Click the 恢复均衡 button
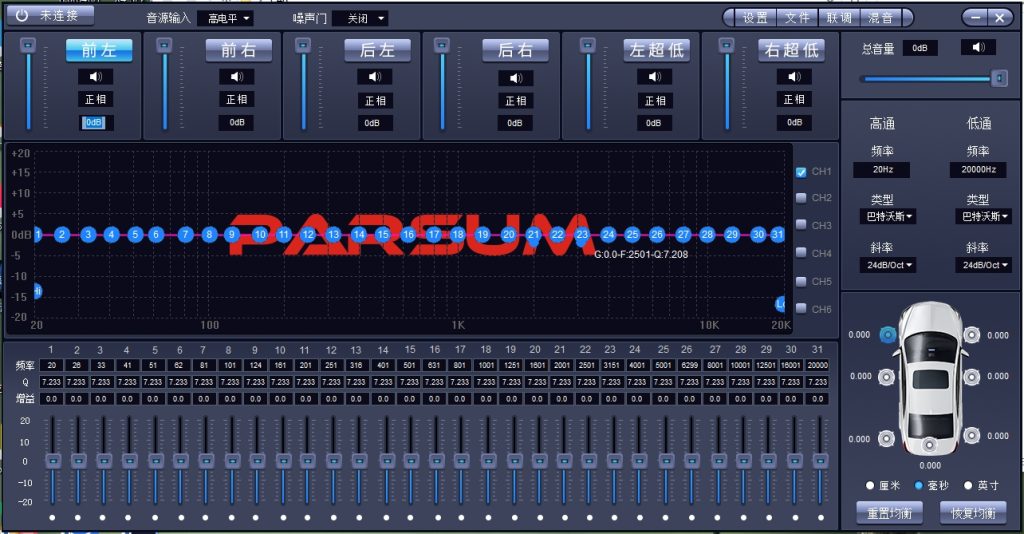 [x=973, y=513]
